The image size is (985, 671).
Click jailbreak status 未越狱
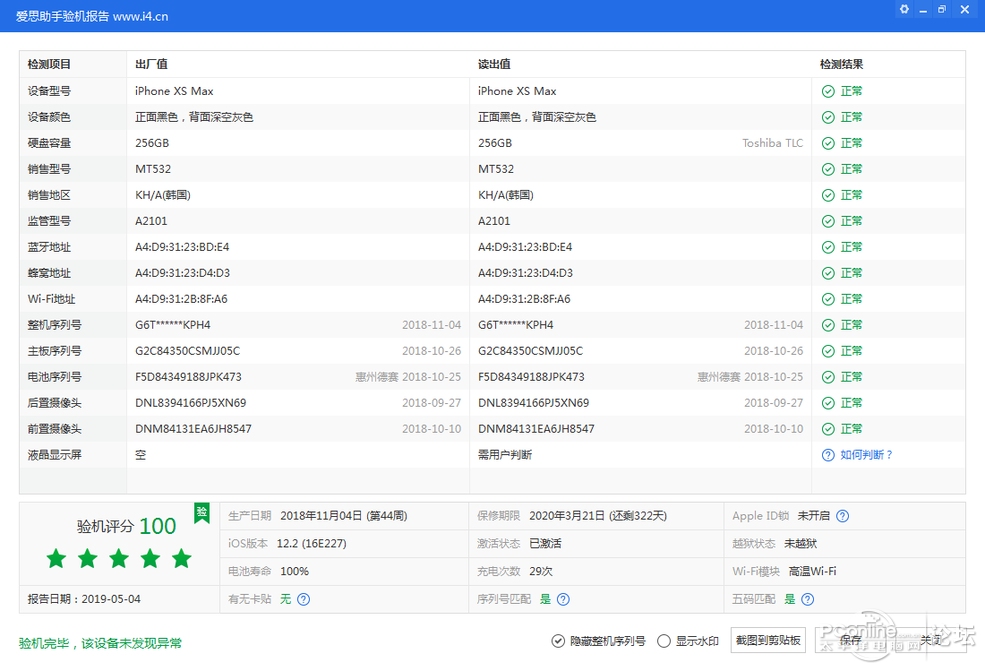pyautogui.click(x=800, y=543)
